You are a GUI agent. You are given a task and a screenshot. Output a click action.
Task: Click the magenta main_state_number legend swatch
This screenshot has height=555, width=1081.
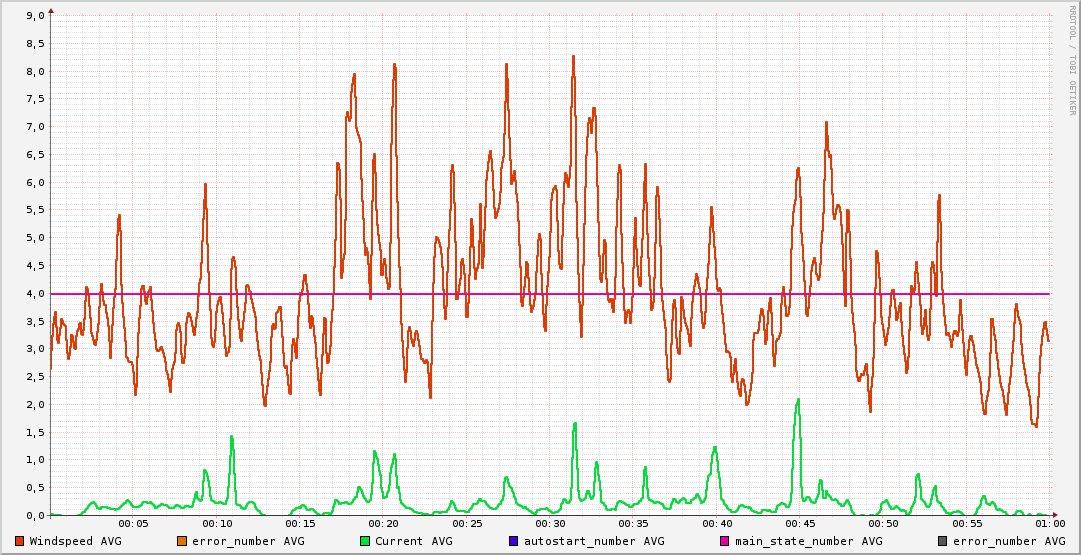click(725, 541)
